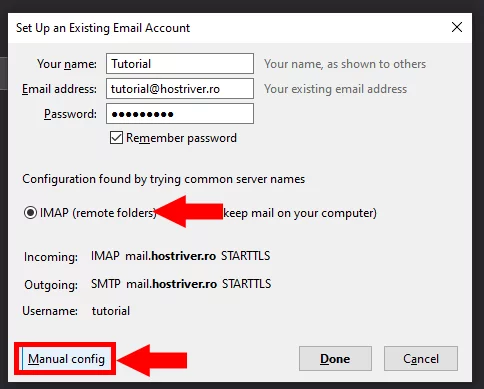Click the Outgoing STARTTLS security label
This screenshot has width=484, height=389.
tap(247, 284)
